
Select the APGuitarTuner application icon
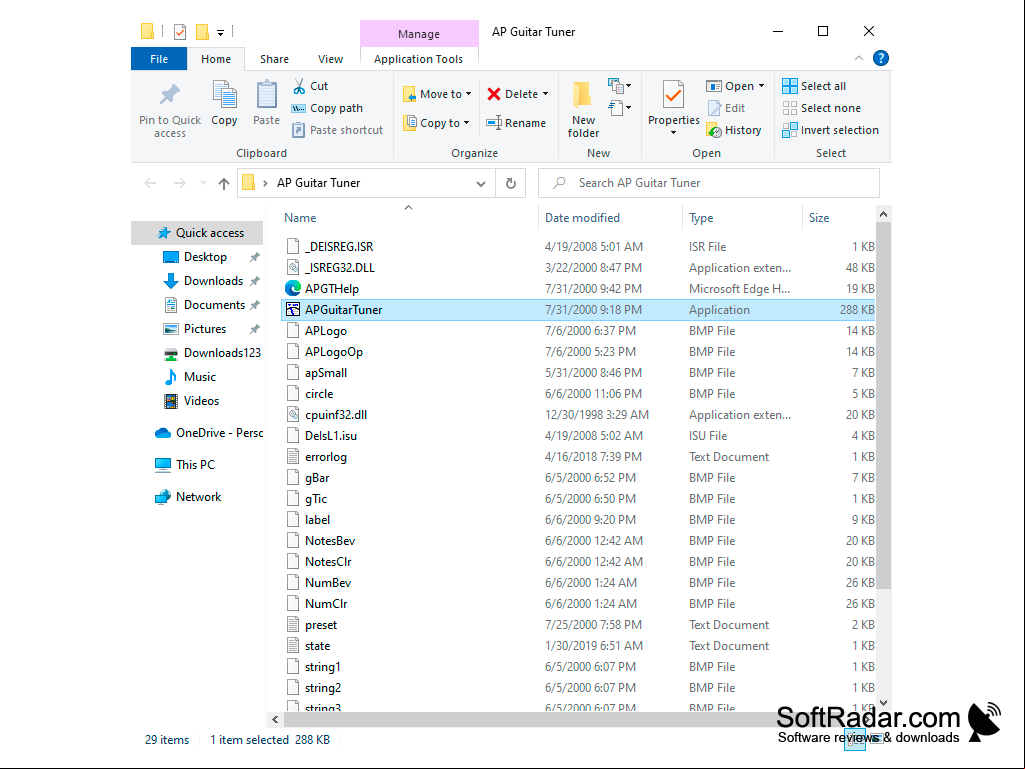pyautogui.click(x=293, y=309)
